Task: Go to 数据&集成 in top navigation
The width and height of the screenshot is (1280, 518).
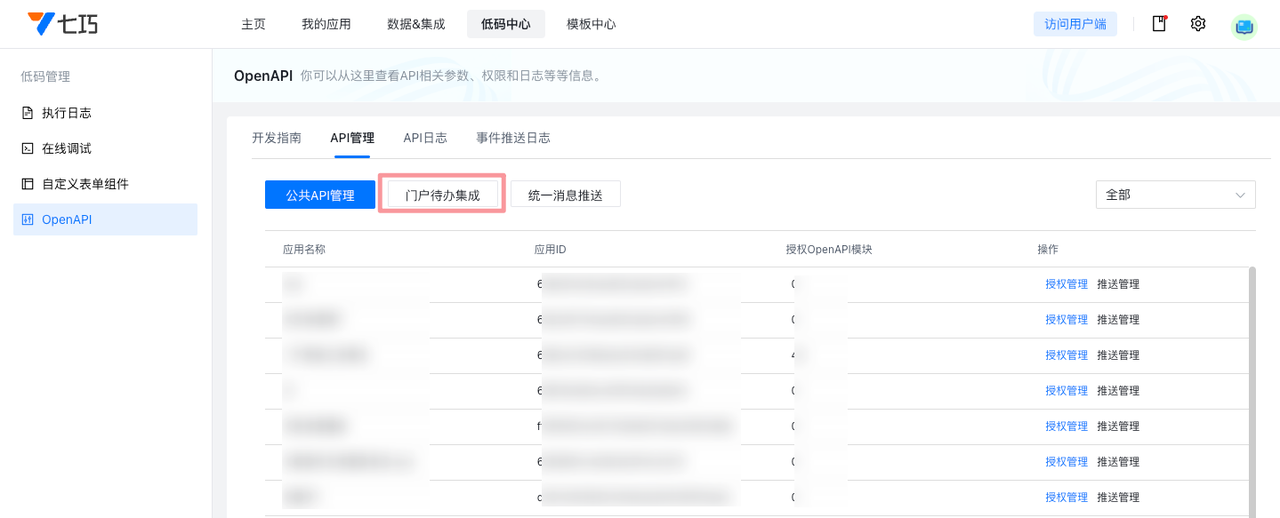Action: [416, 24]
